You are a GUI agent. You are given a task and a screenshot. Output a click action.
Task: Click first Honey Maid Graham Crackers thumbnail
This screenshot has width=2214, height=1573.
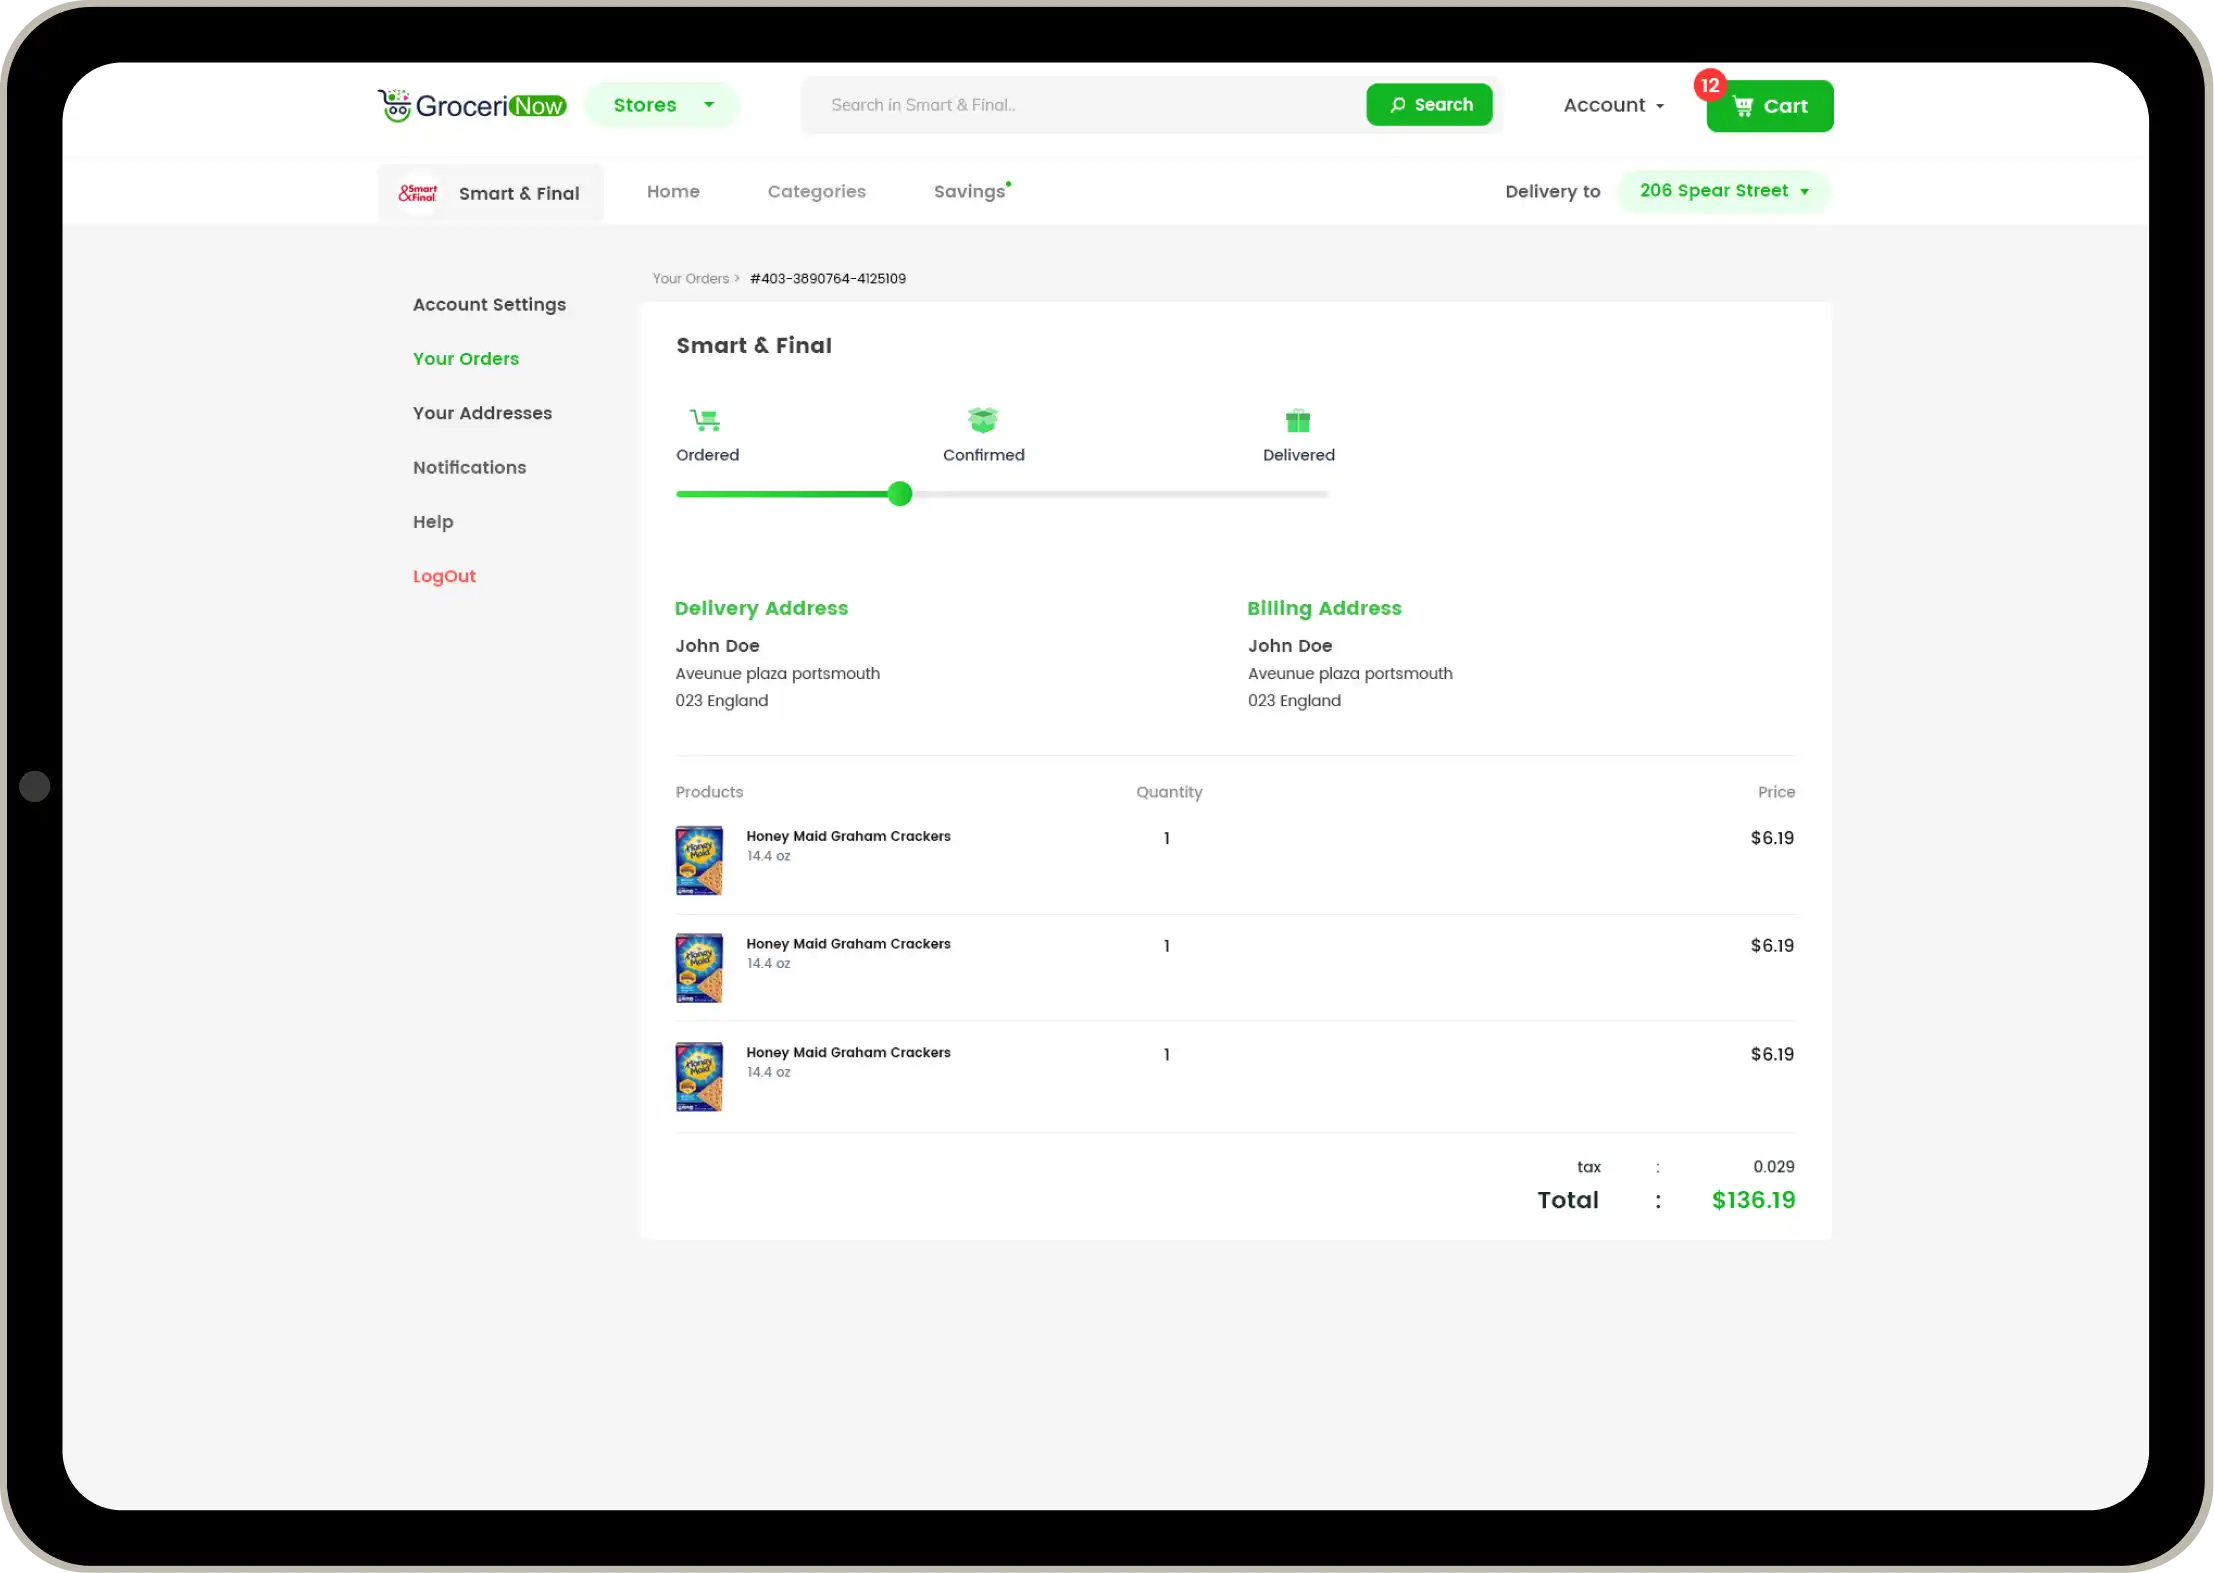tap(699, 860)
